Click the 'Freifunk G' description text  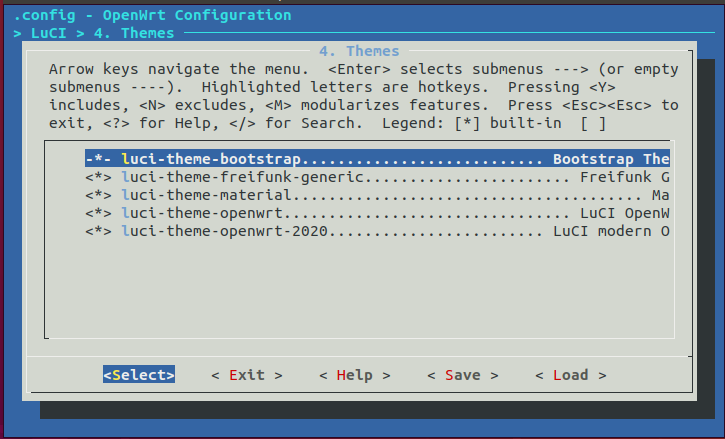(625, 177)
